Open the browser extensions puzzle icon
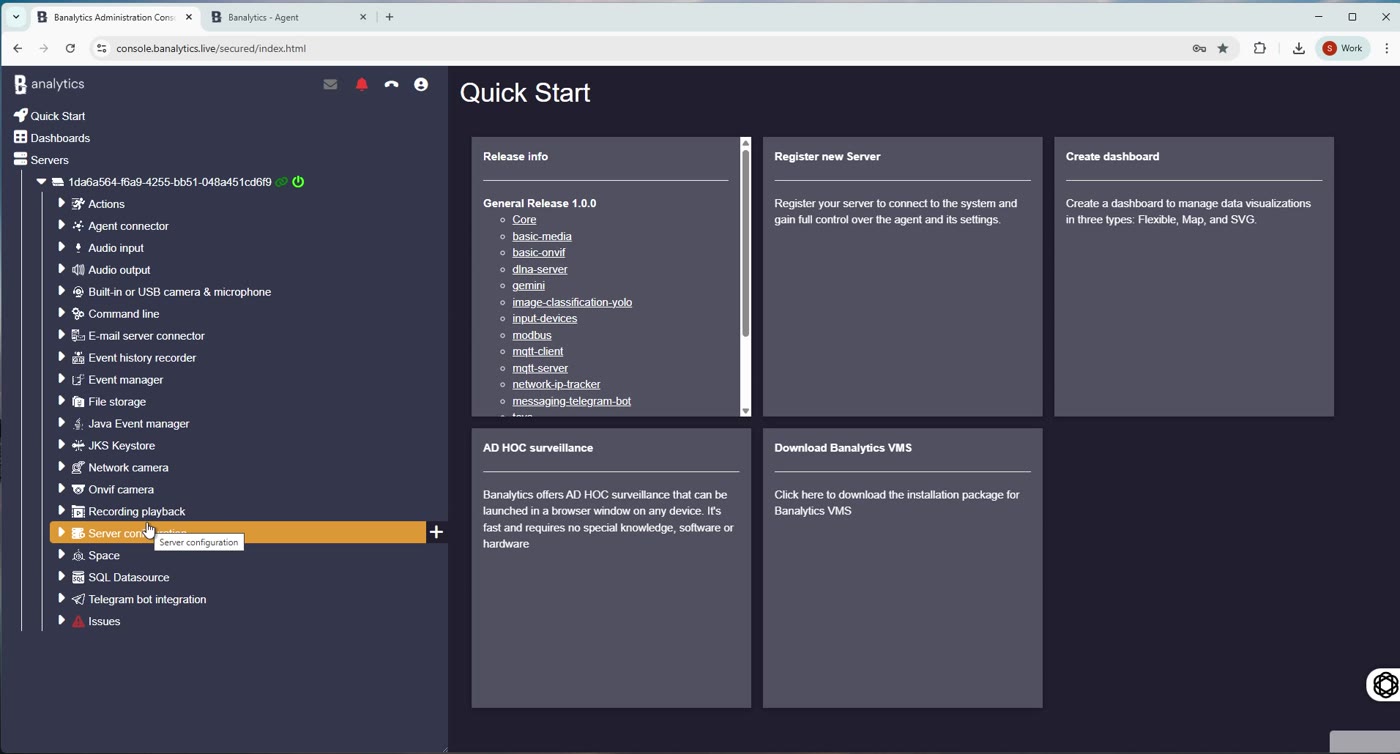The image size is (1400, 754). pyautogui.click(x=1260, y=48)
